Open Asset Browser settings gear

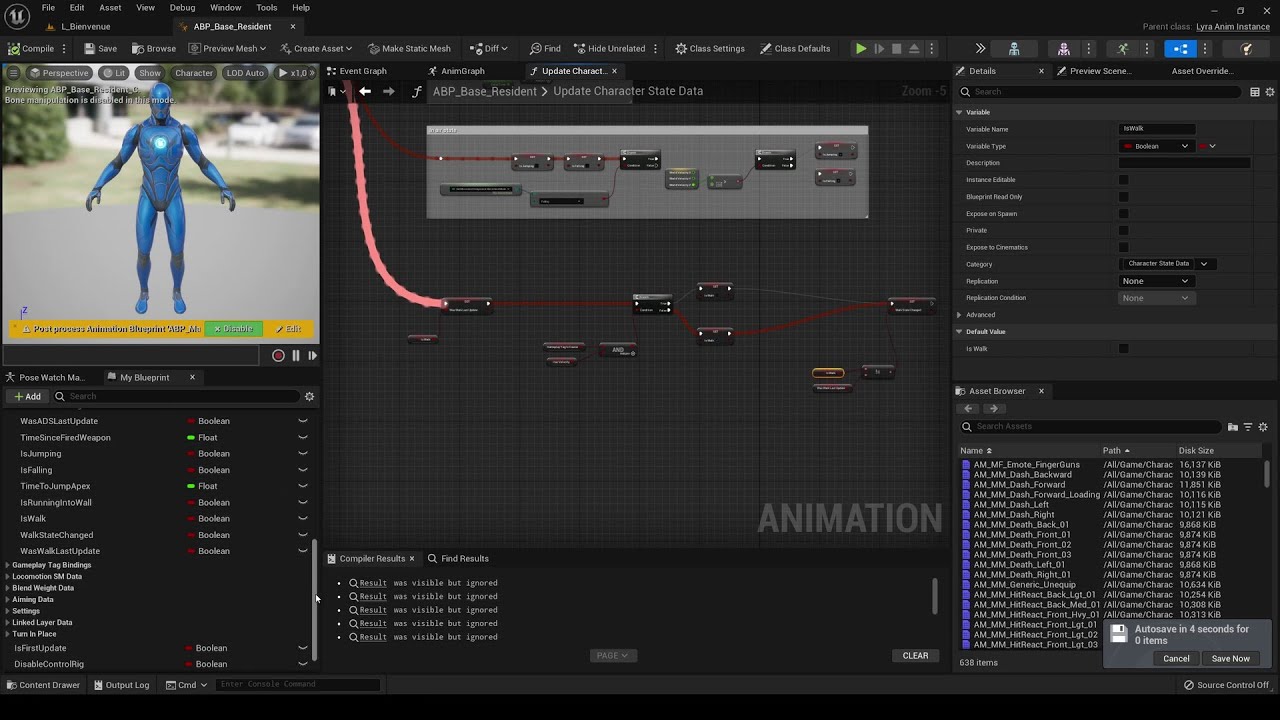point(1263,427)
